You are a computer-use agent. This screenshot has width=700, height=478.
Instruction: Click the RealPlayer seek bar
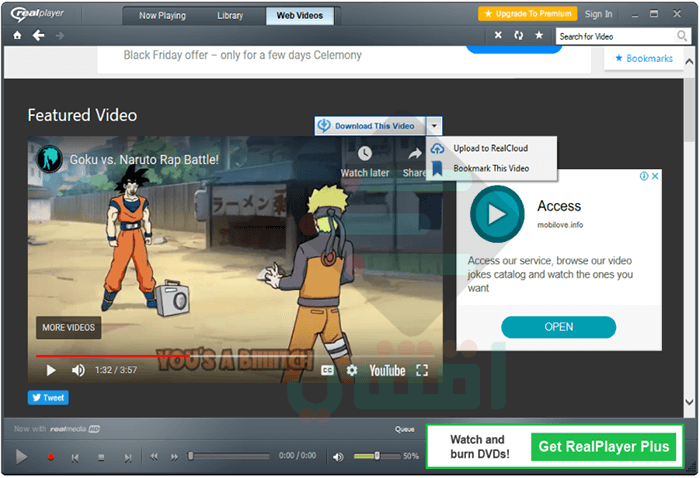pyautogui.click(x=229, y=456)
